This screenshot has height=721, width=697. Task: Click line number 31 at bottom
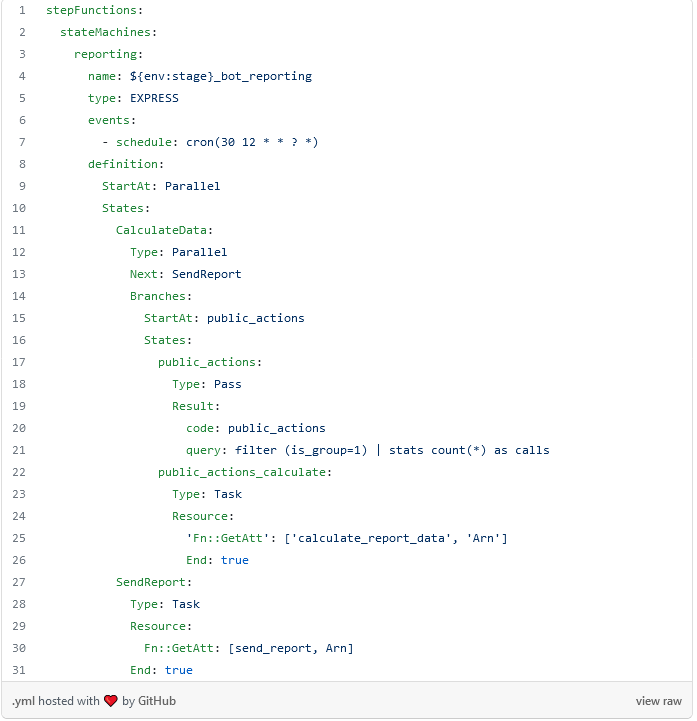click(x=21, y=670)
